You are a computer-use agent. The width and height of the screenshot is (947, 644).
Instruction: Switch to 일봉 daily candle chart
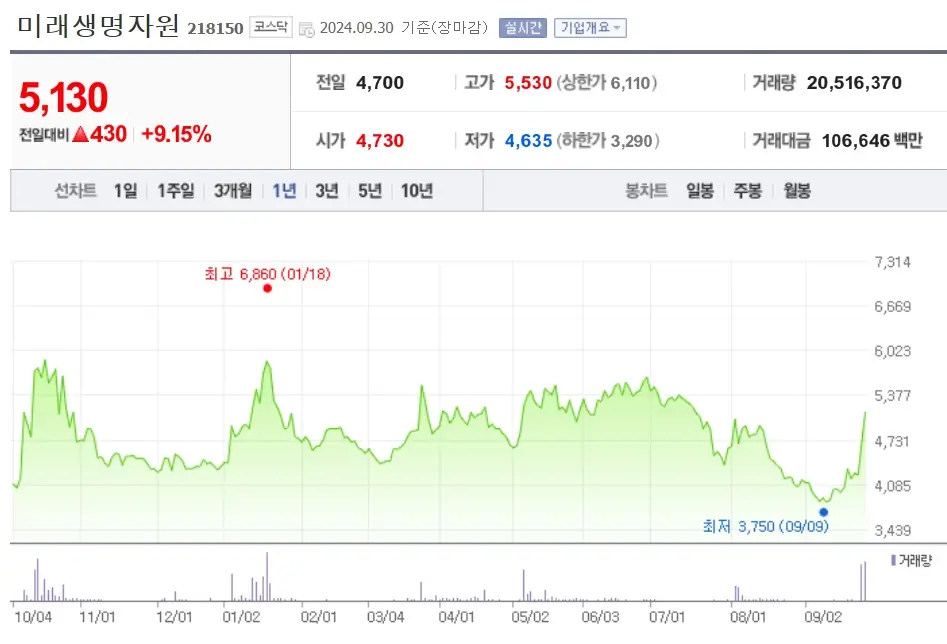700,190
